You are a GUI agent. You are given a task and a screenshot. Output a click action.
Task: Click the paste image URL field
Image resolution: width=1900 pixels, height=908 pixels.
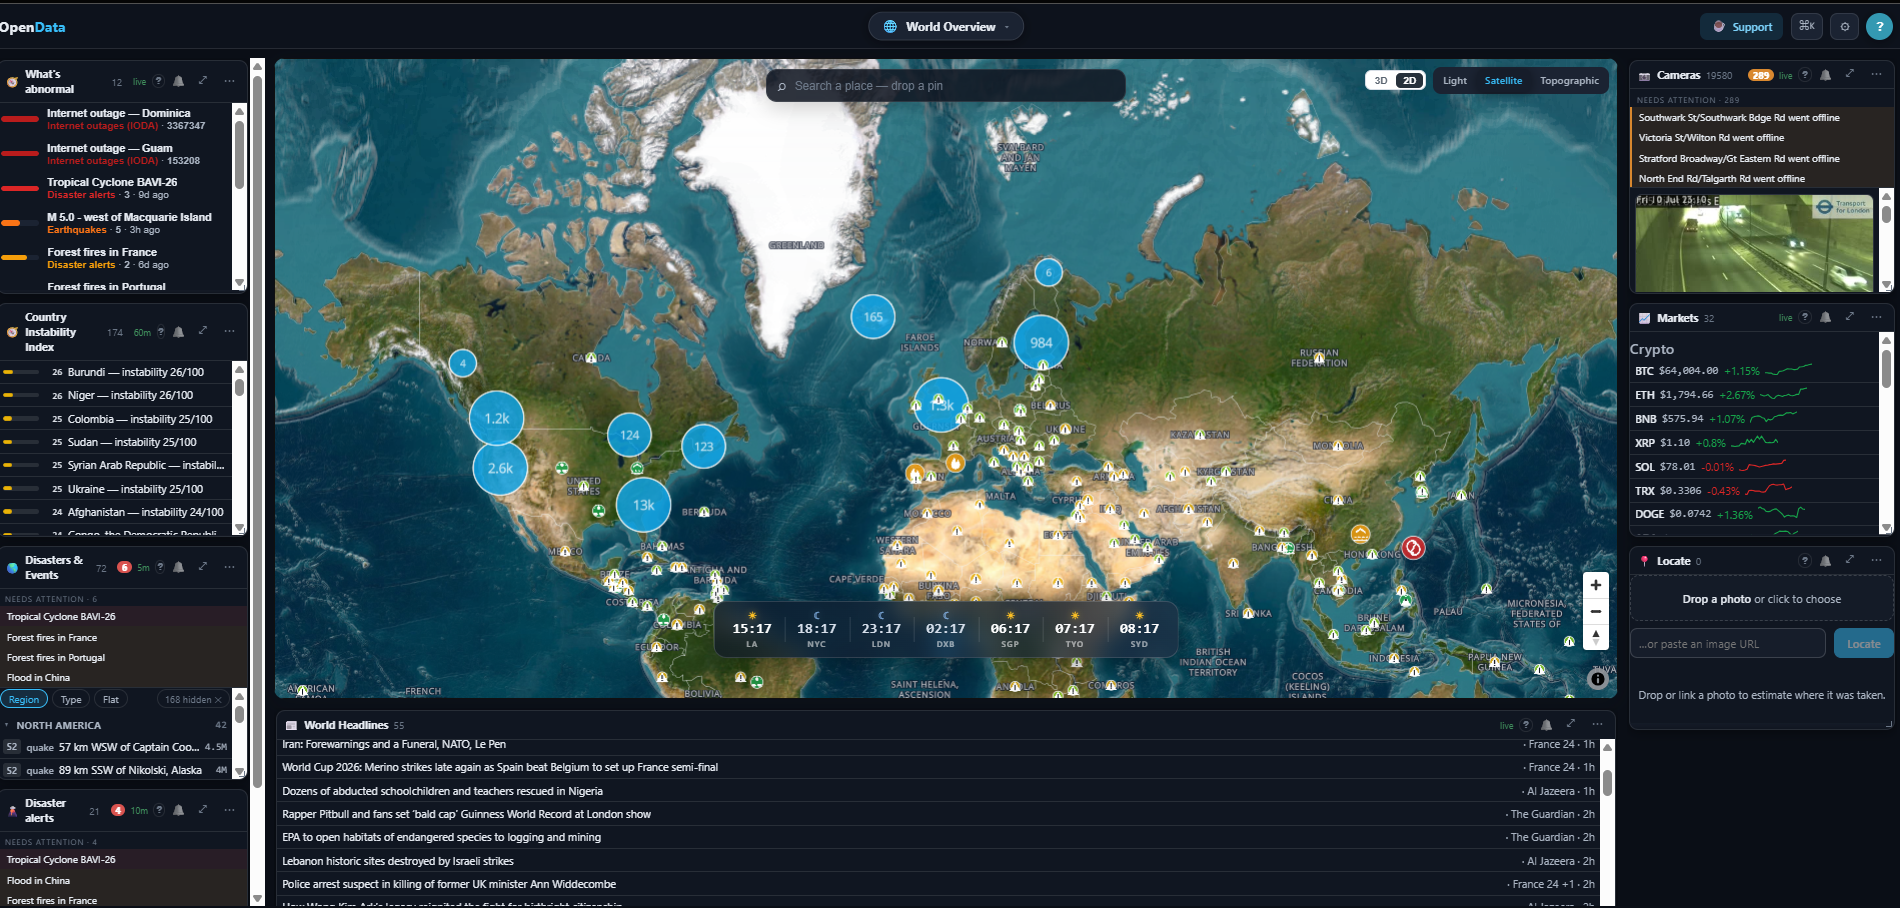1728,644
